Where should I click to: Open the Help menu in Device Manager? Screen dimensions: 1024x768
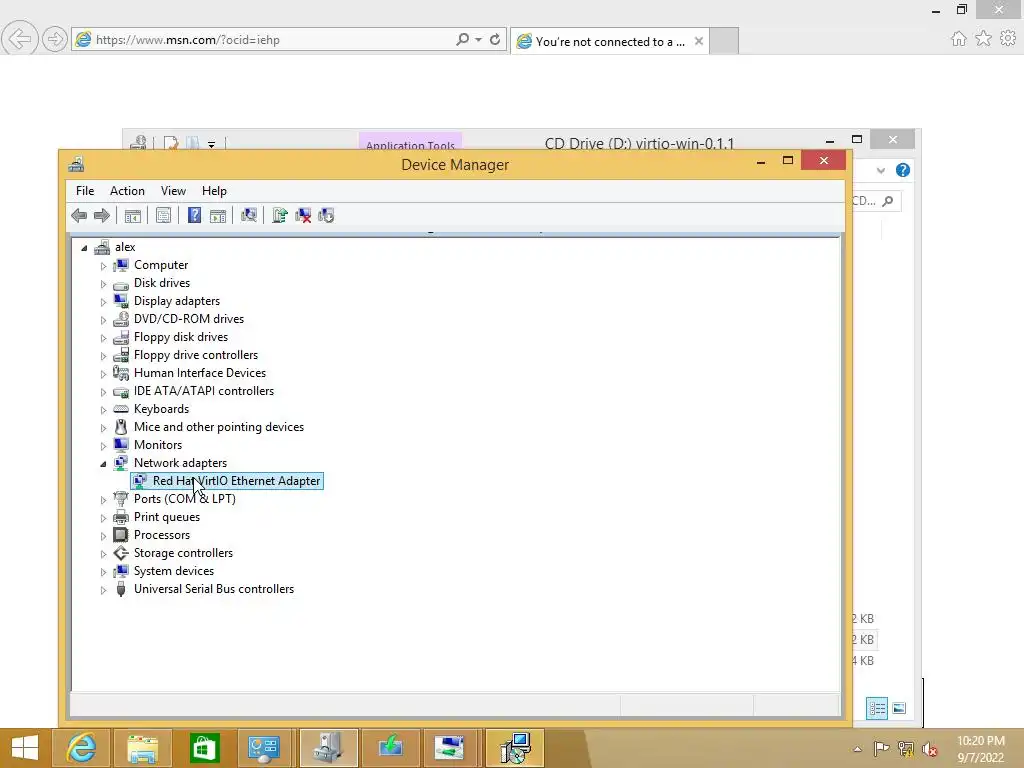click(214, 191)
